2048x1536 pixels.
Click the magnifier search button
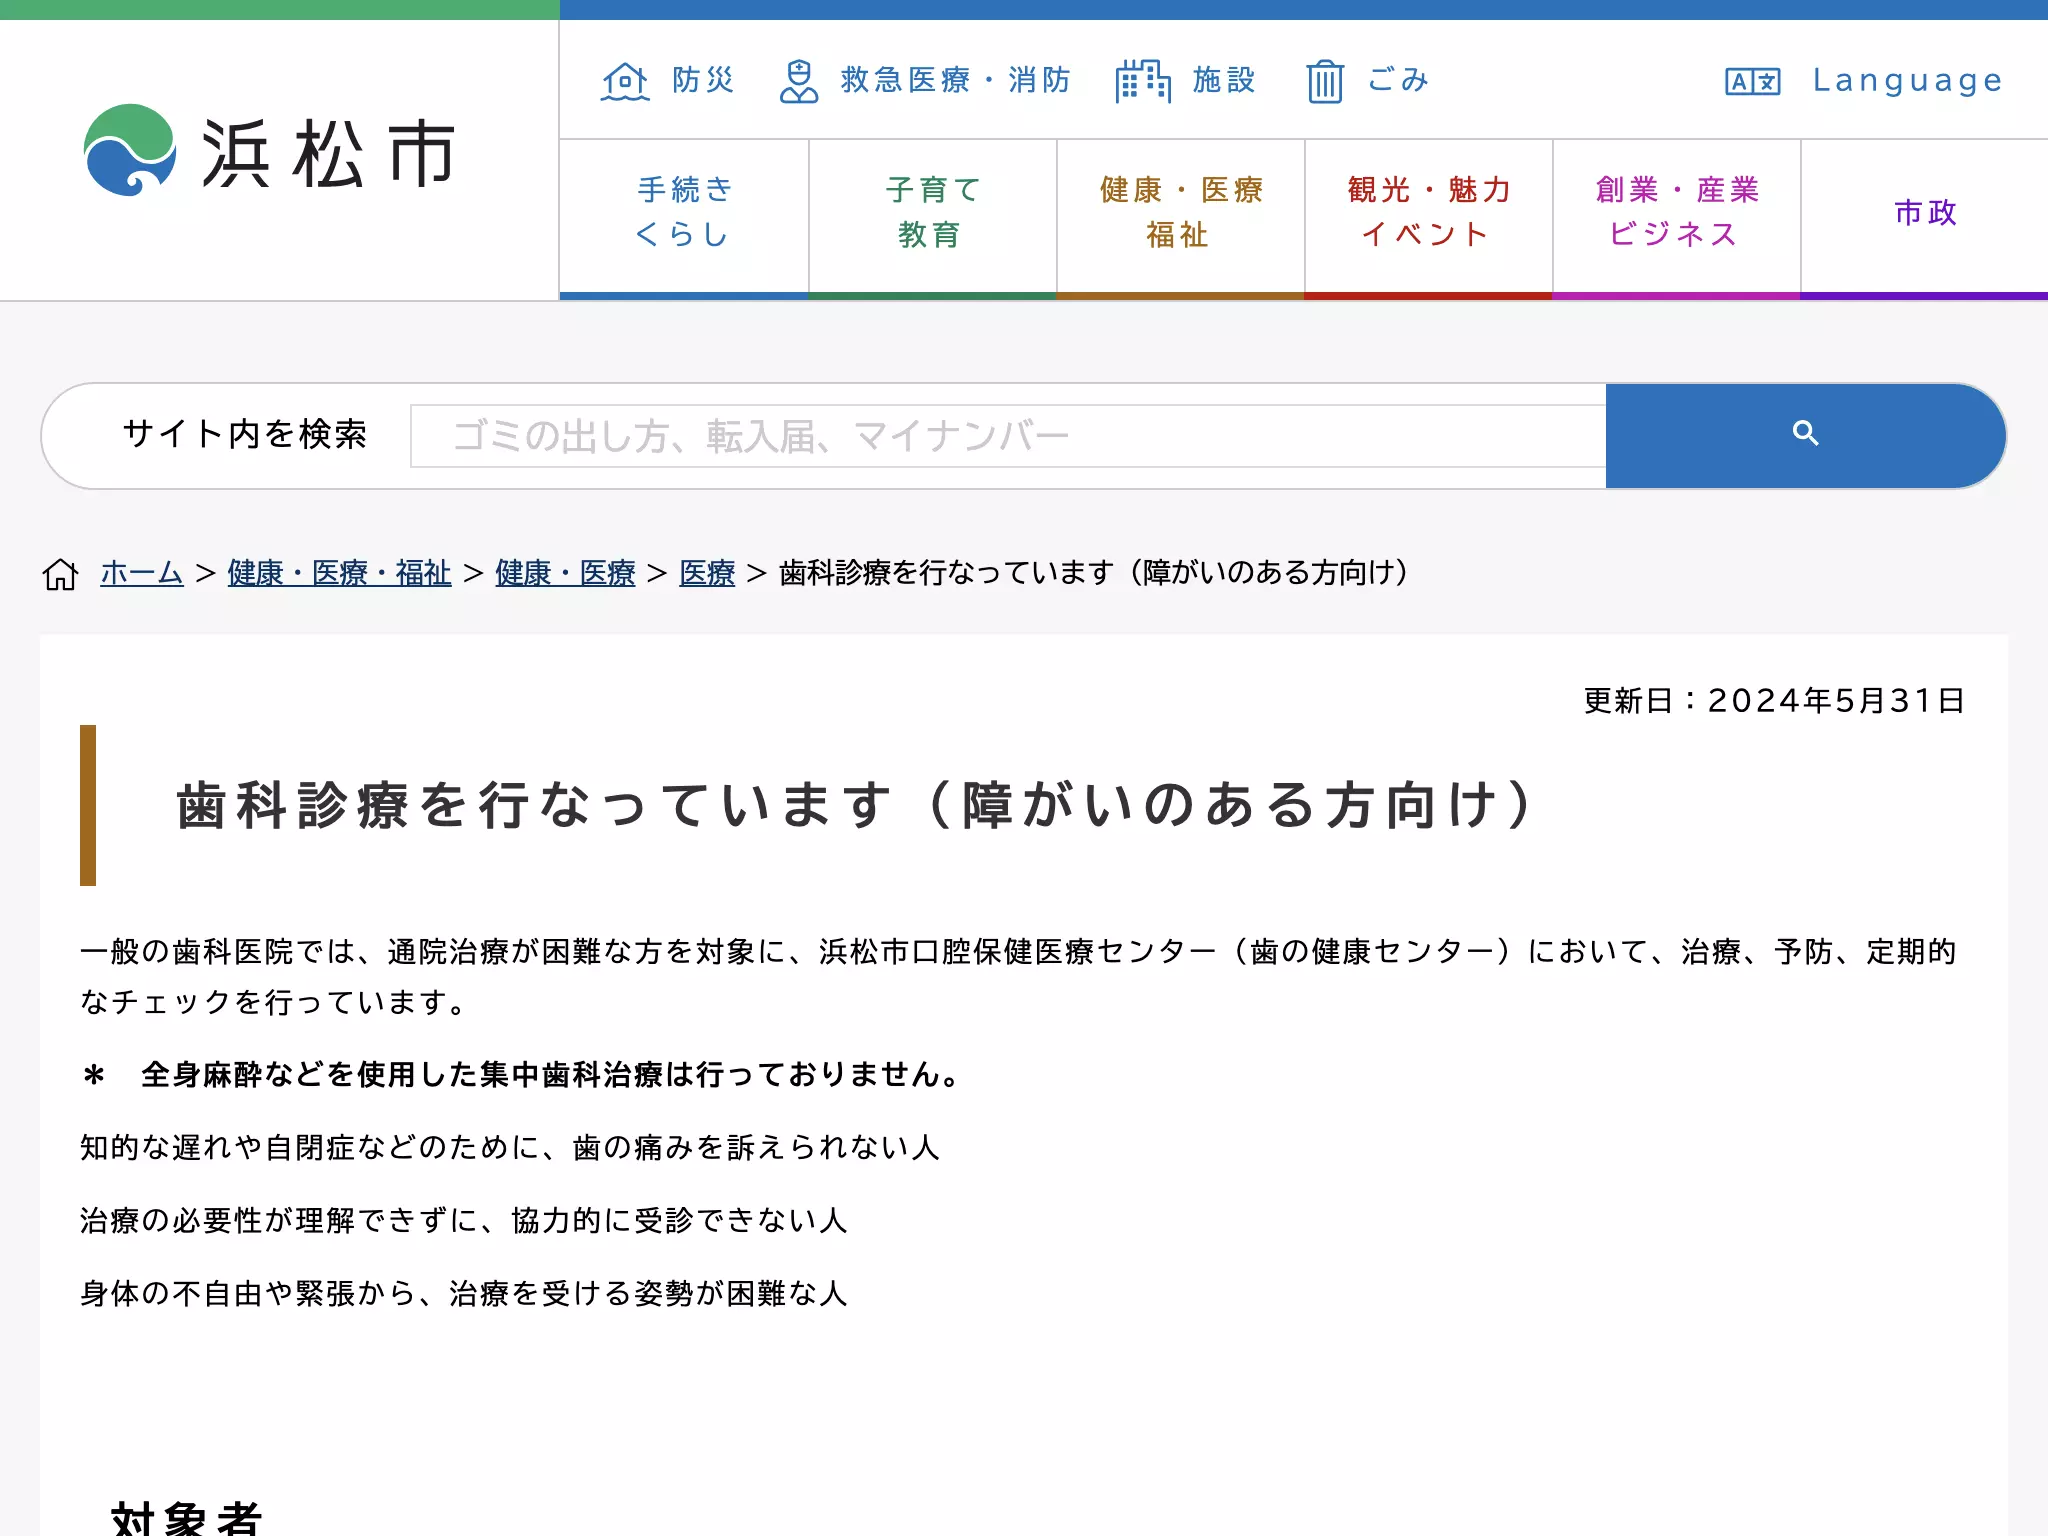[x=1805, y=435]
